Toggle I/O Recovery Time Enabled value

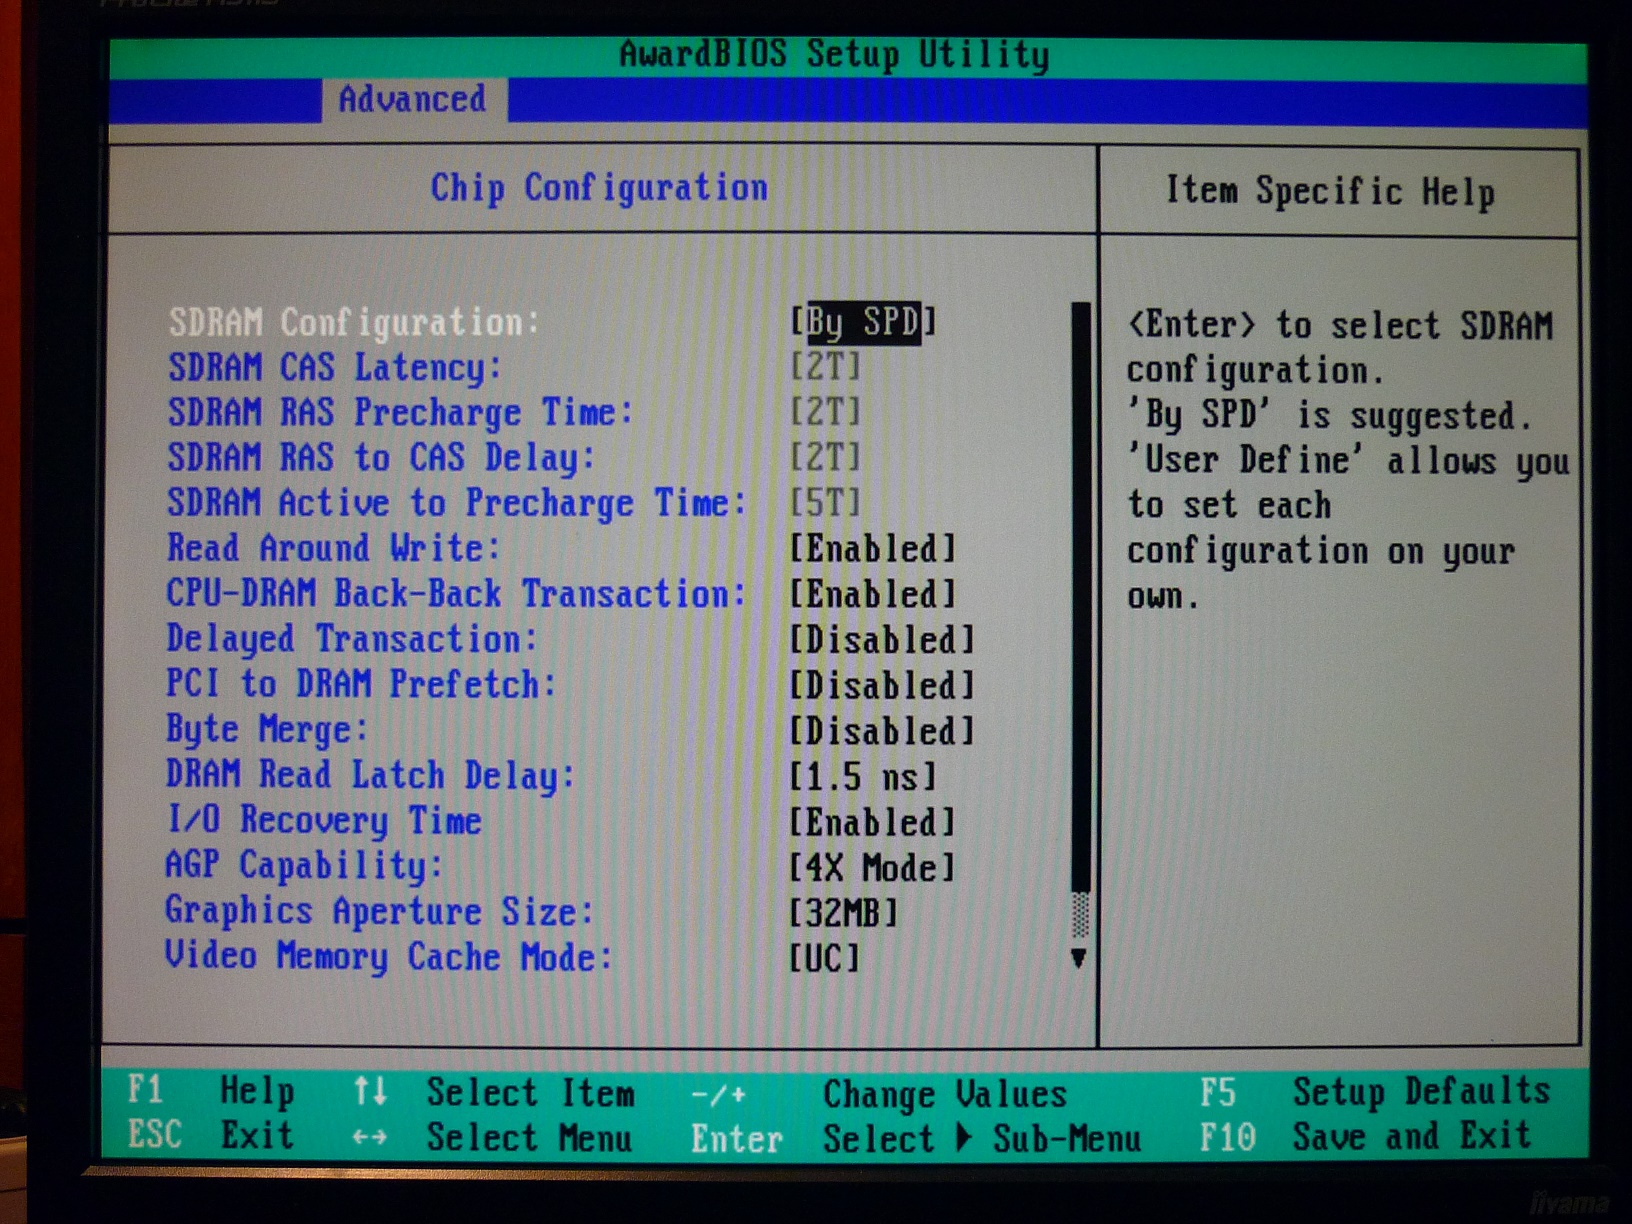coord(873,823)
